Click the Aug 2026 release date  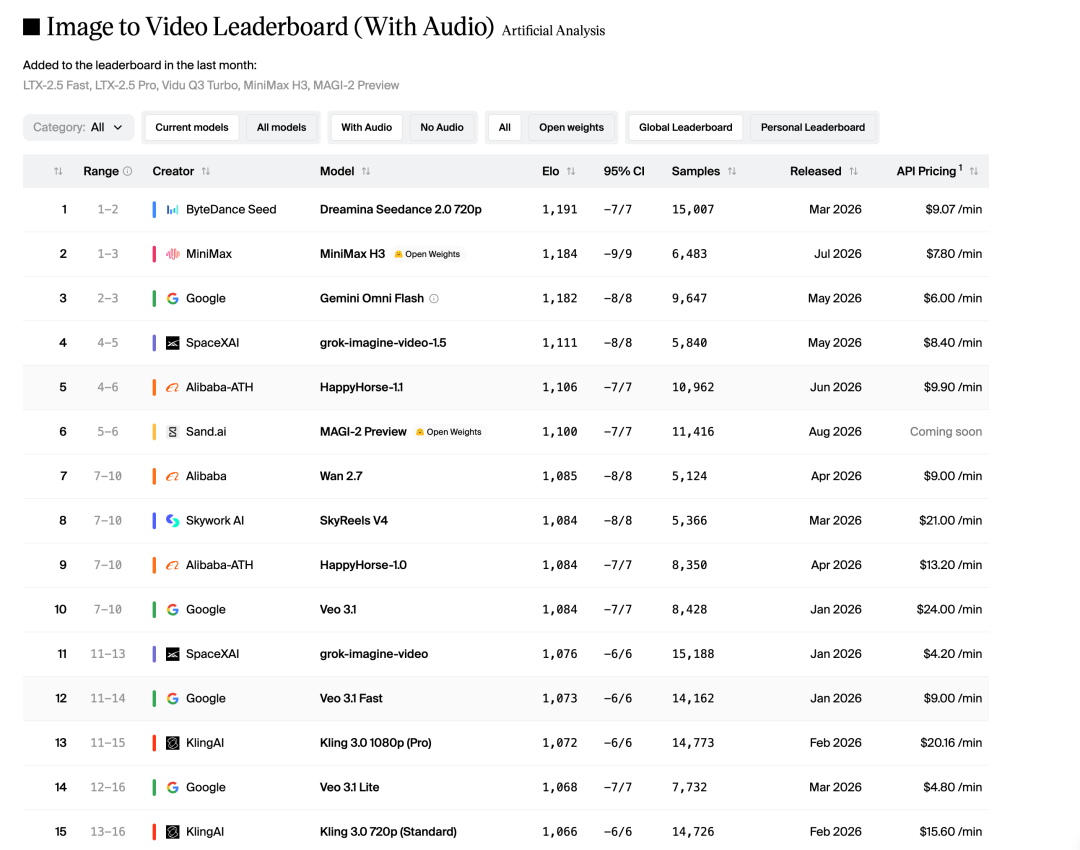[x=835, y=432]
